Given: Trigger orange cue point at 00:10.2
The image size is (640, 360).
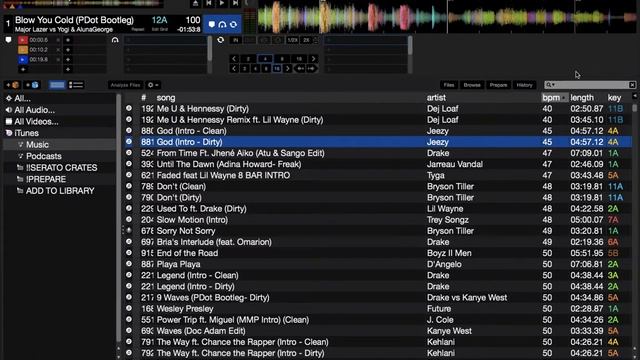Looking at the screenshot, I should pyautogui.click(x=23, y=50).
